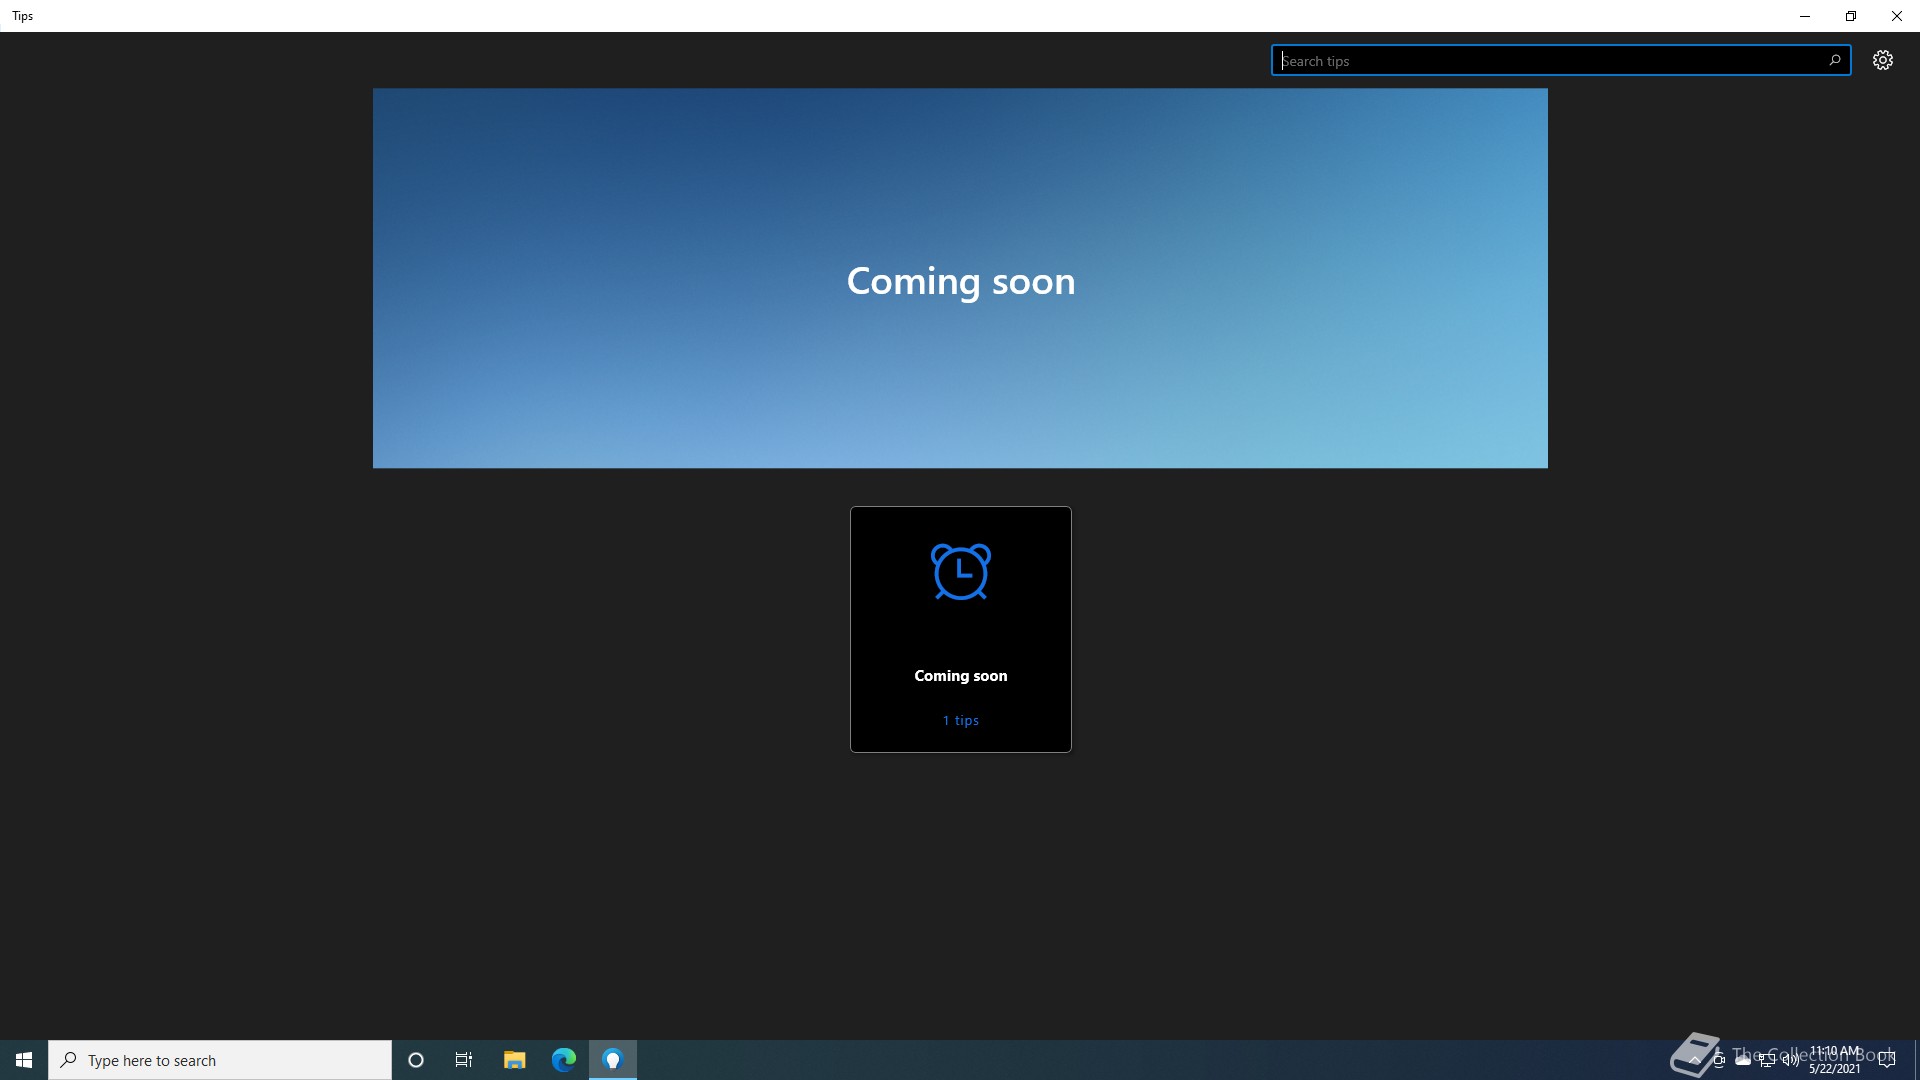Open Cortana from the taskbar
The height and width of the screenshot is (1080, 1920).
[x=416, y=1060]
